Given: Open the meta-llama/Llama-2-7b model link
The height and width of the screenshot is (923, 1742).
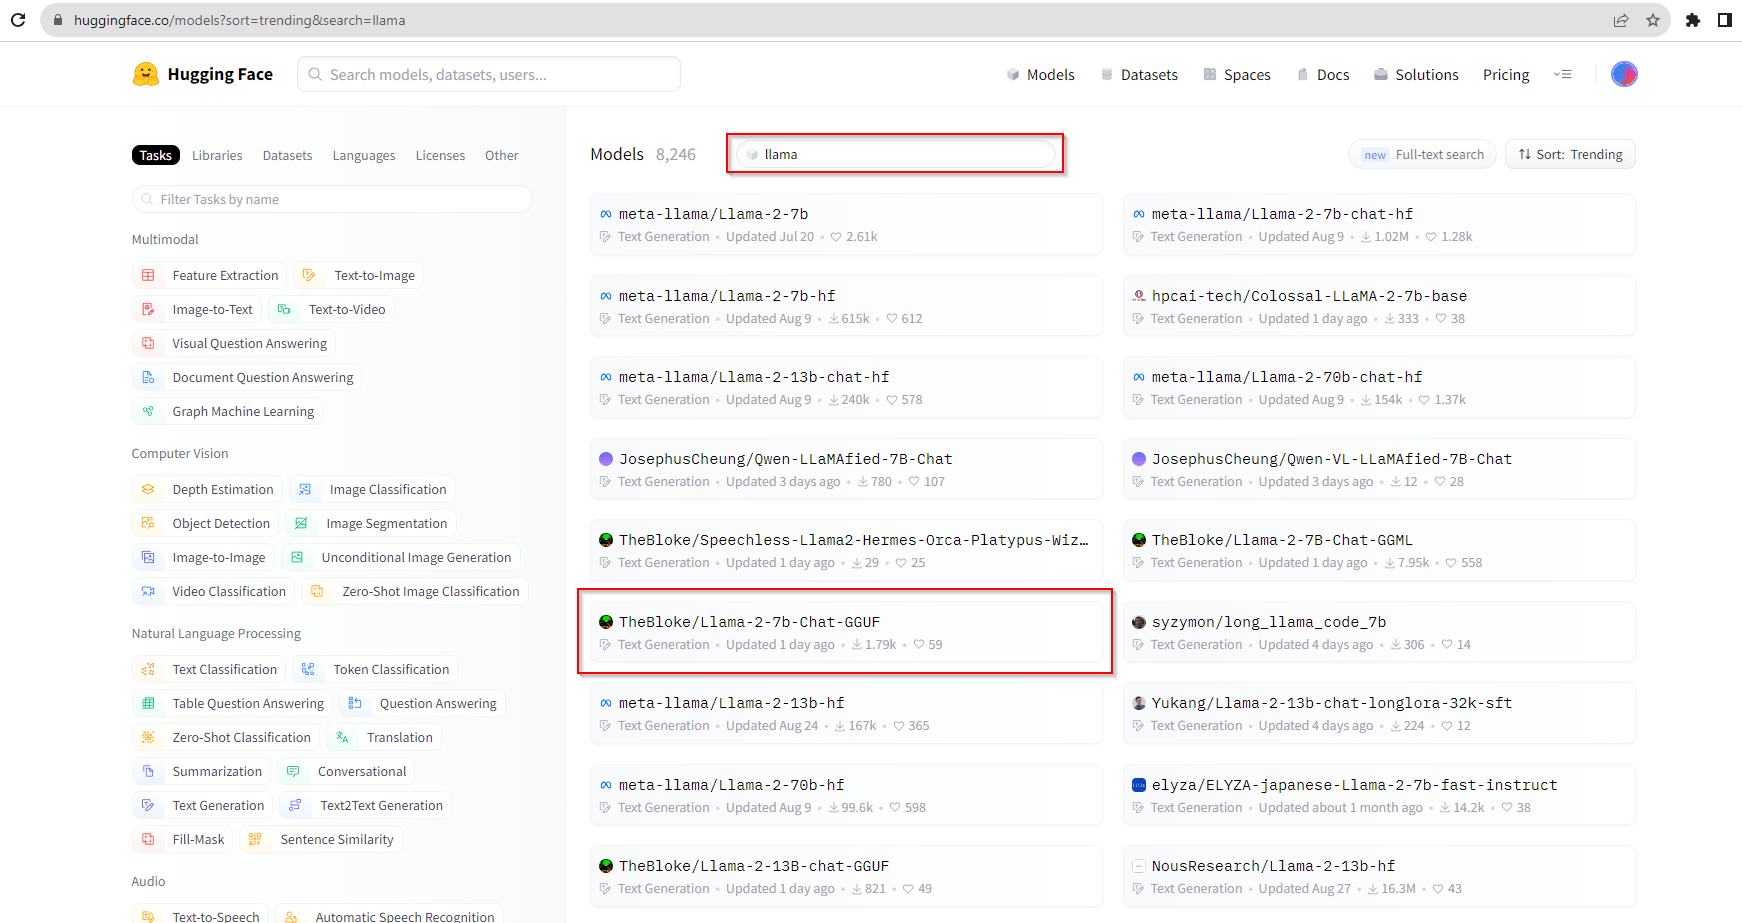Looking at the screenshot, I should point(712,214).
